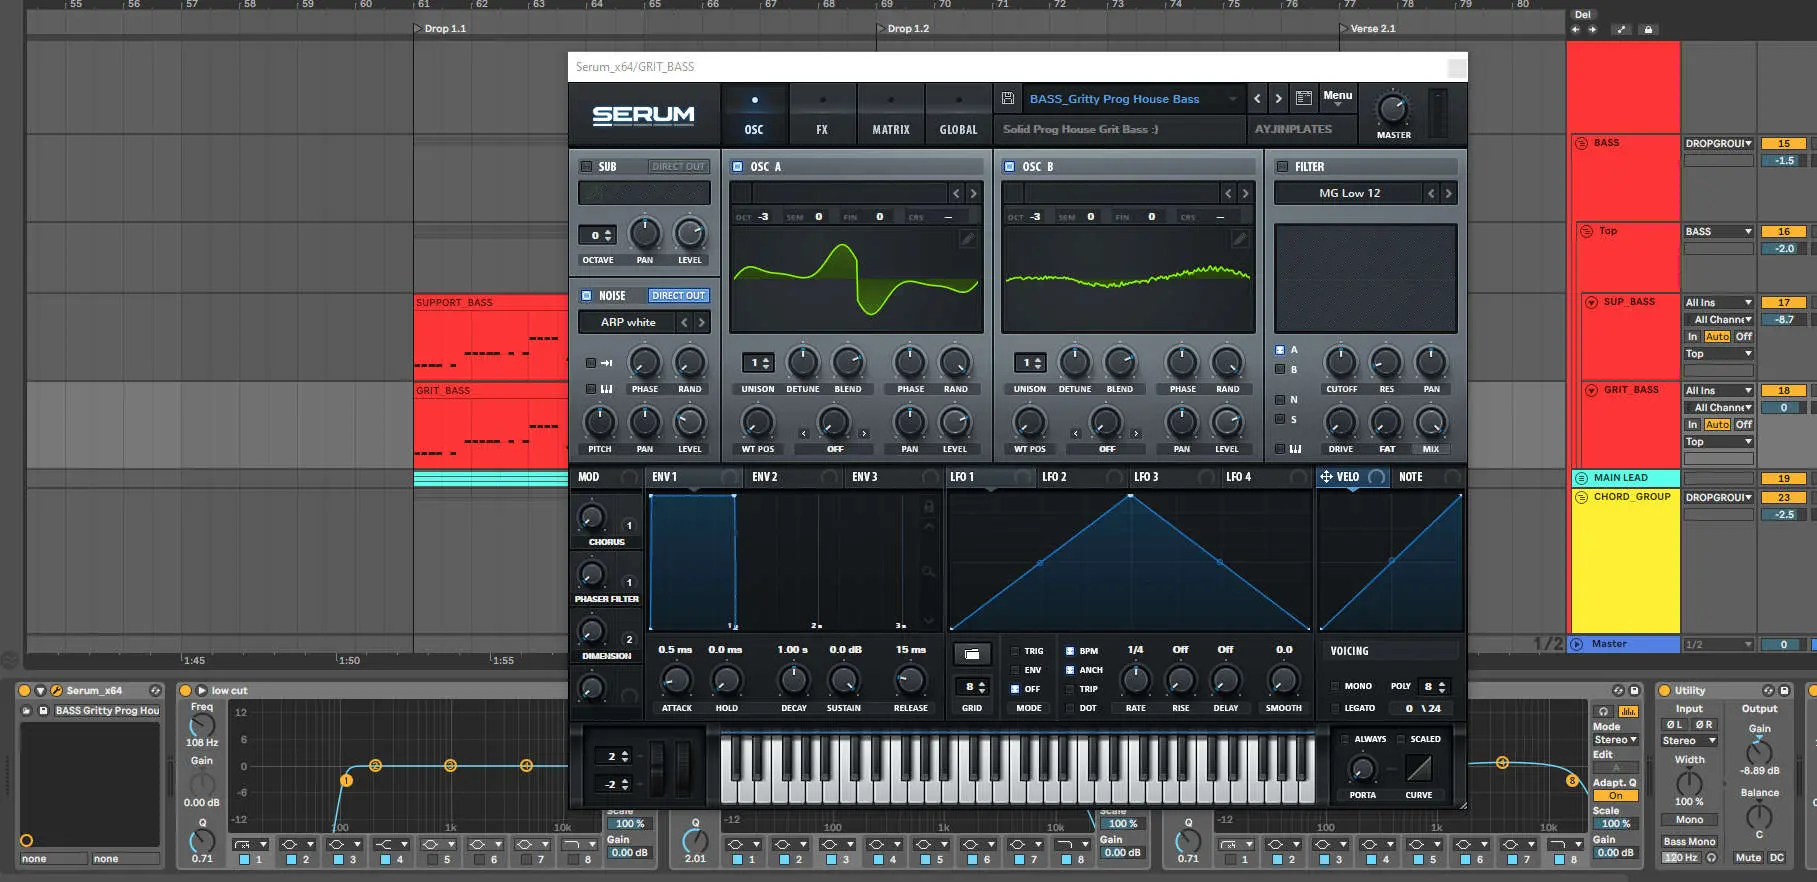This screenshot has width=1817, height=882.
Task: Click the envelope zoom magnifier icon
Action: point(928,571)
